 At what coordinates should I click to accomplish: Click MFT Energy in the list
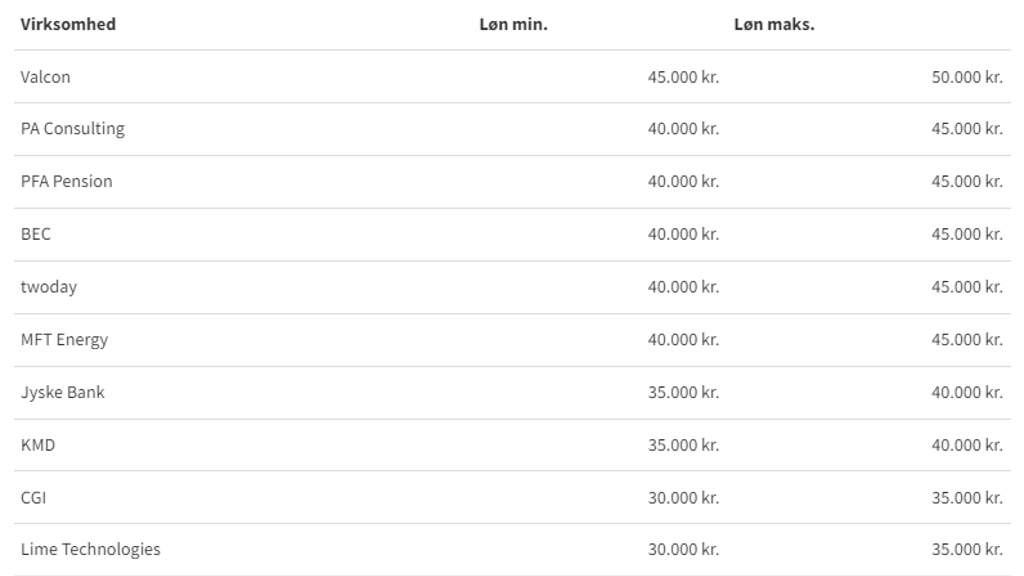pyautogui.click(x=65, y=340)
